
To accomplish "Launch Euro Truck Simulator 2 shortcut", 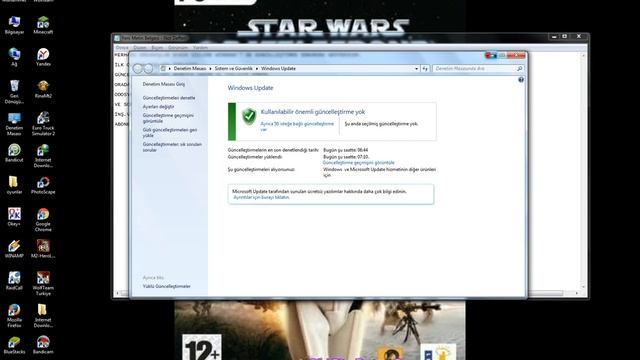I will [x=43, y=124].
